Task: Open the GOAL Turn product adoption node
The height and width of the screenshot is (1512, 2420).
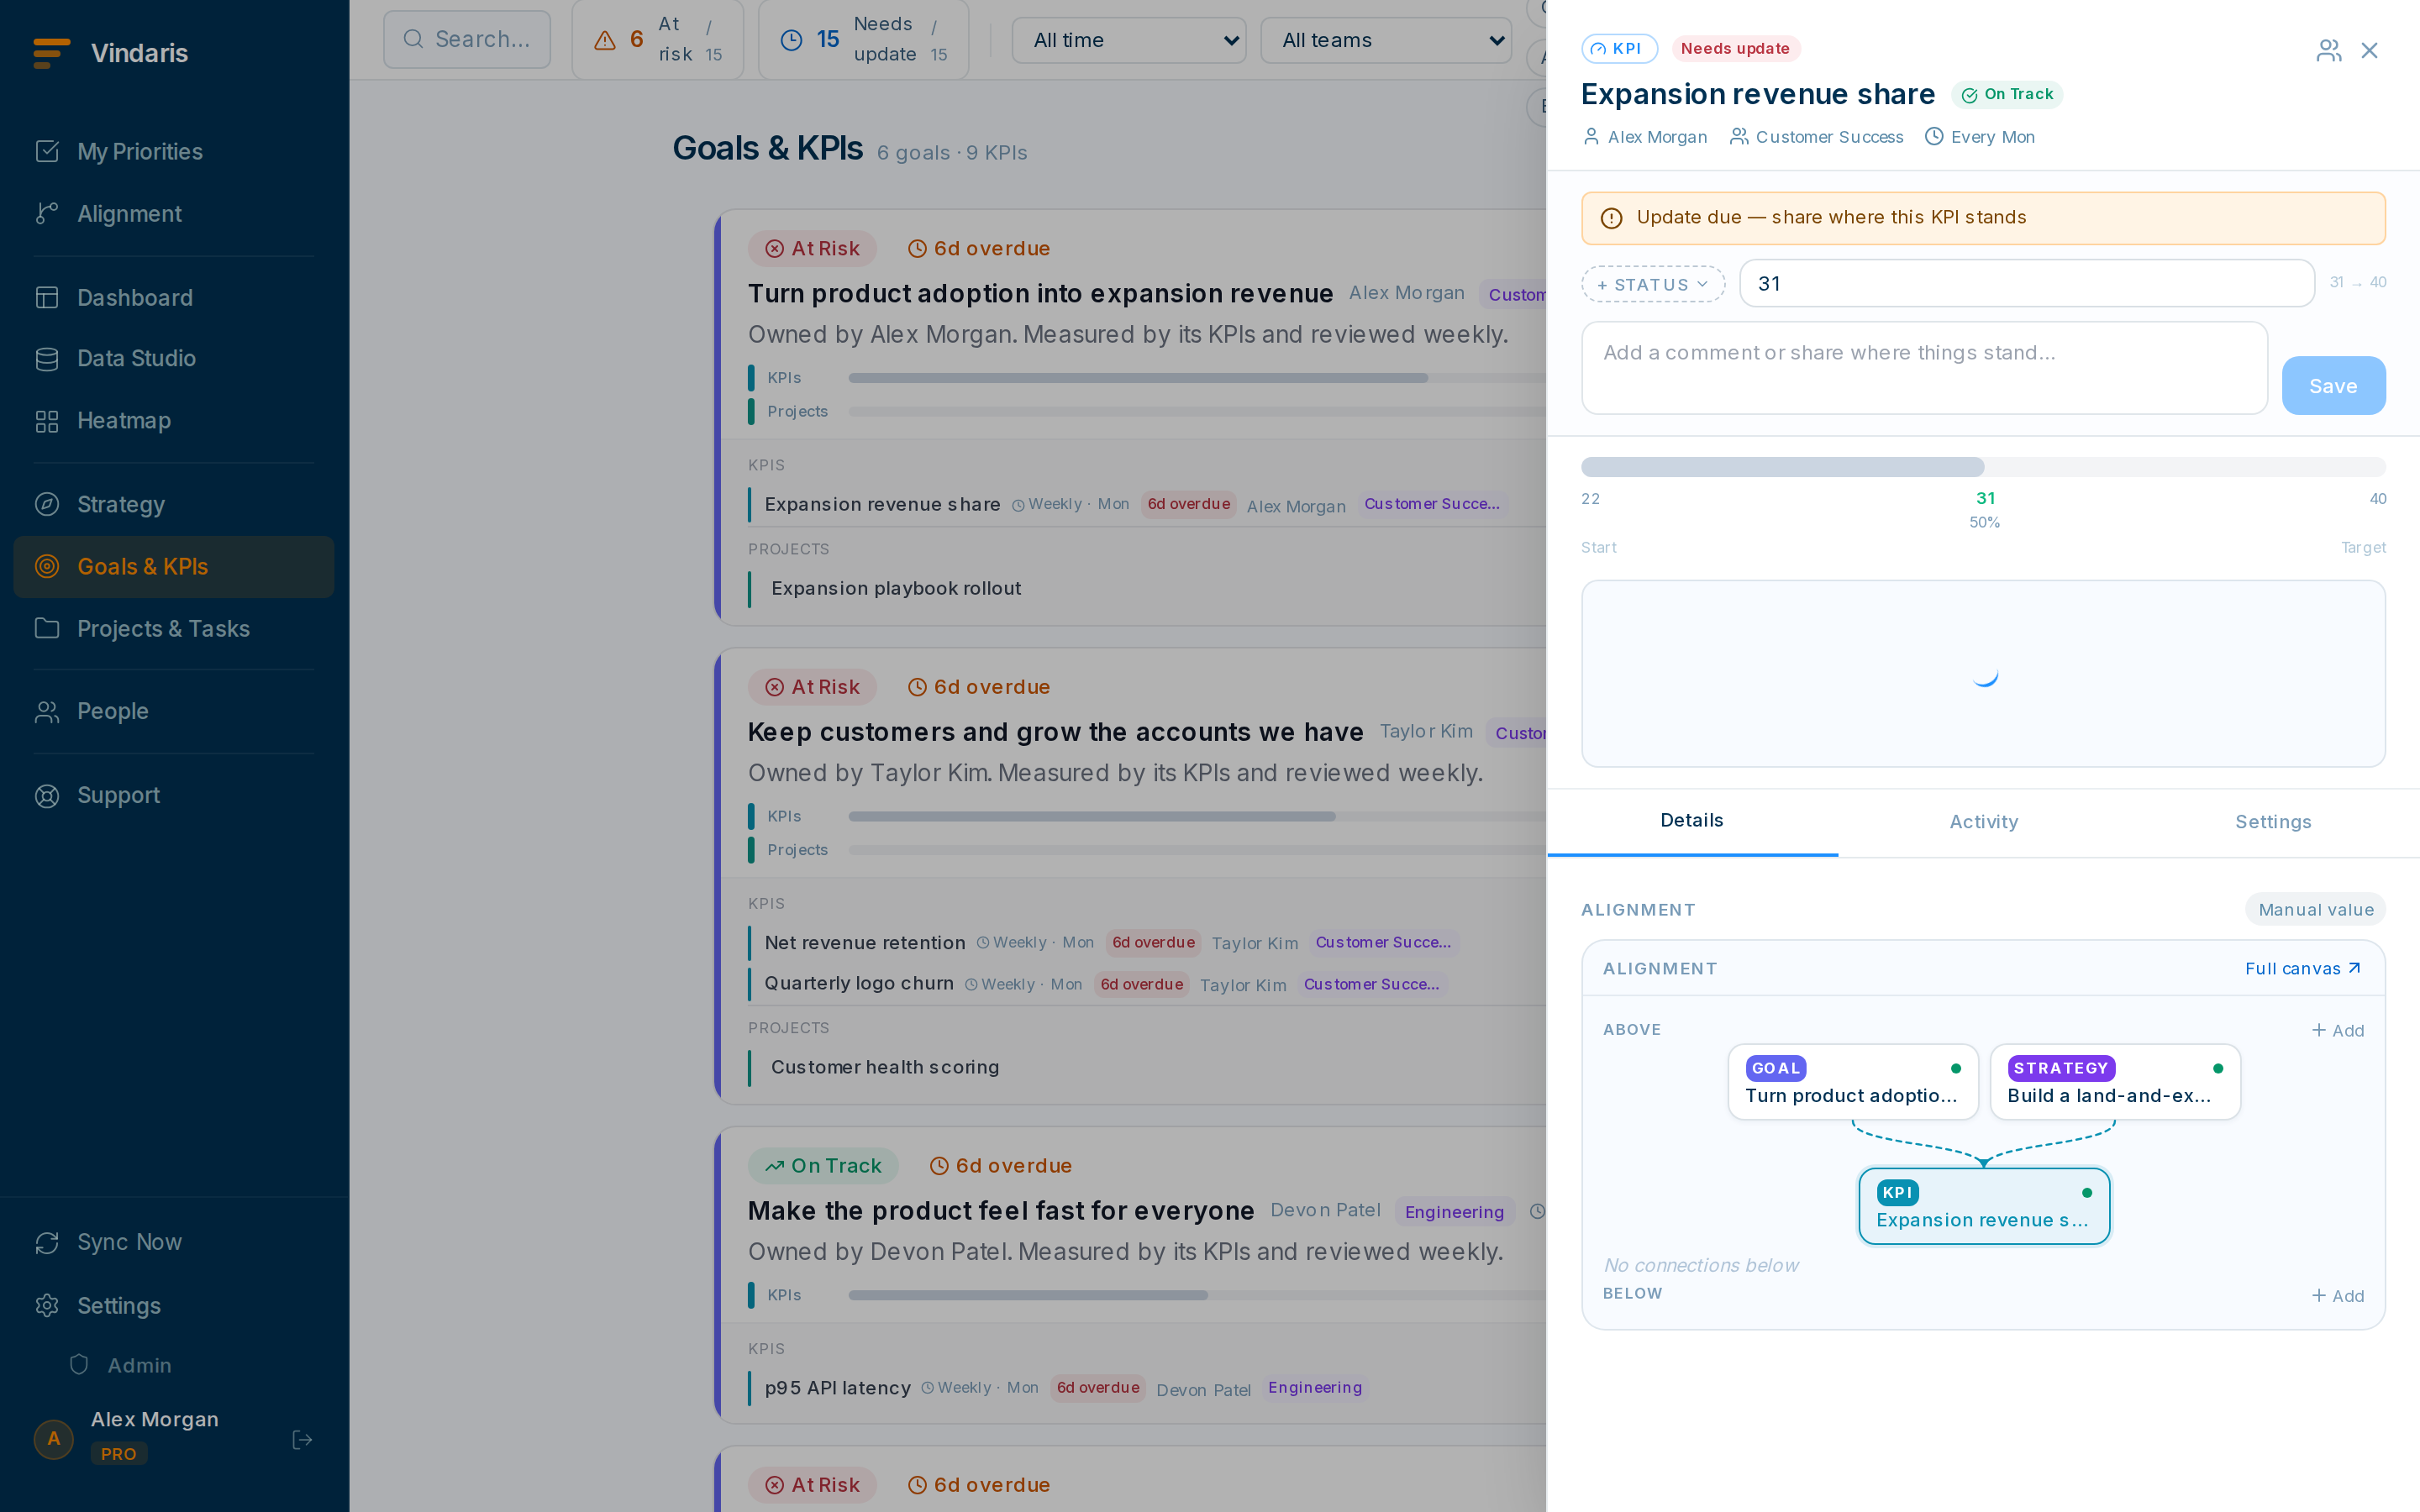Action: (x=1853, y=1082)
